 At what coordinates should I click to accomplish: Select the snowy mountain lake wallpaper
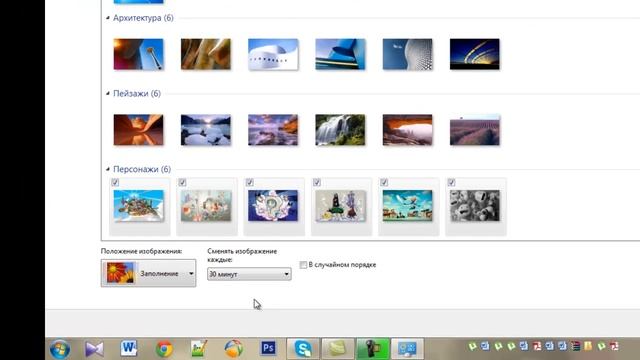coord(206,130)
